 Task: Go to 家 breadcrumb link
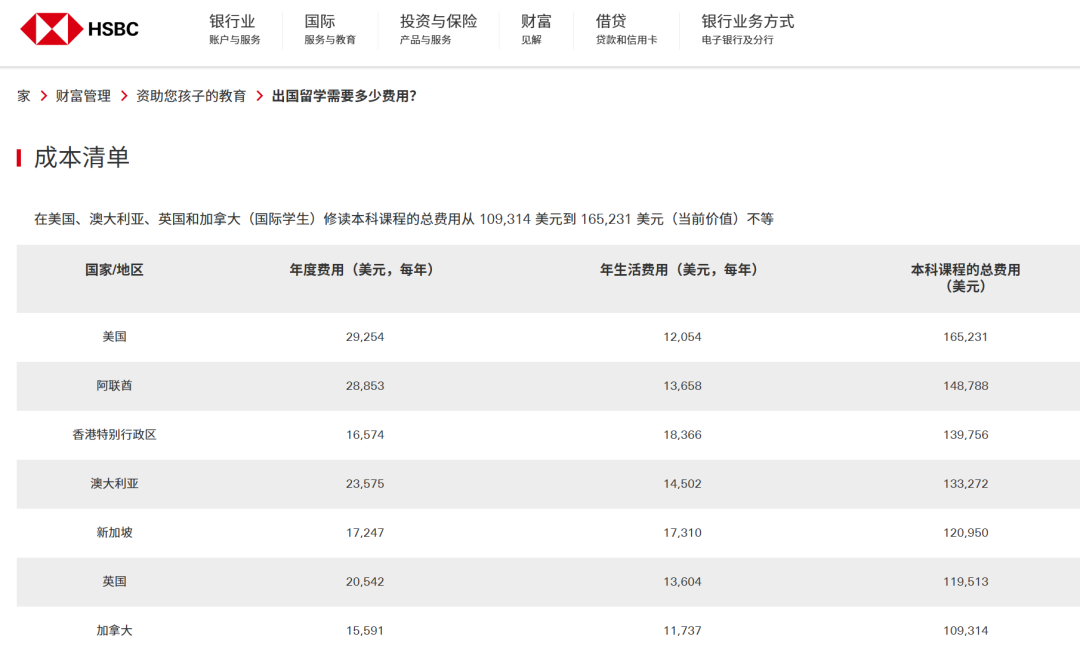click(x=24, y=96)
